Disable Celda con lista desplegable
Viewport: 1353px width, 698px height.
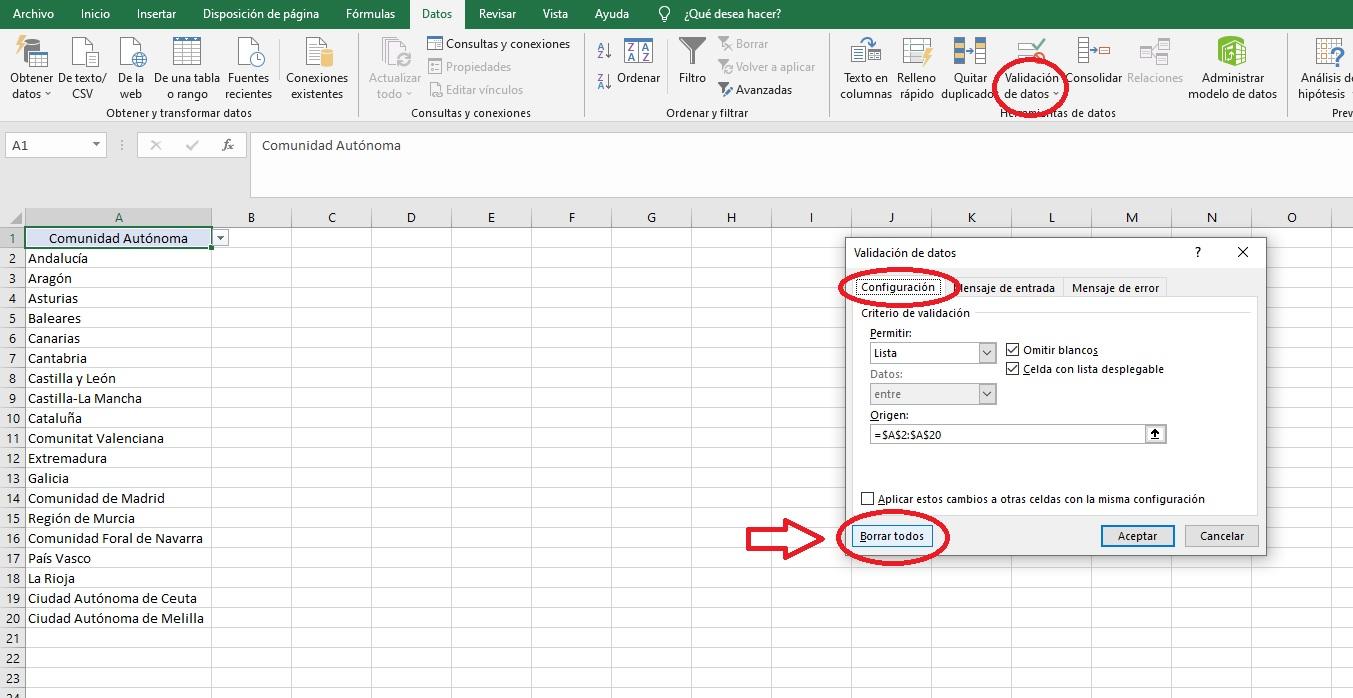1012,368
